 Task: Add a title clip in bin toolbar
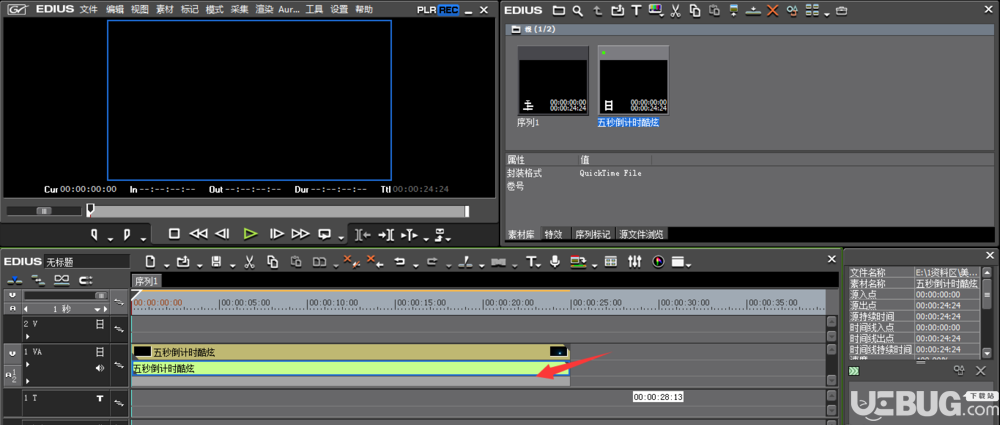click(x=636, y=10)
